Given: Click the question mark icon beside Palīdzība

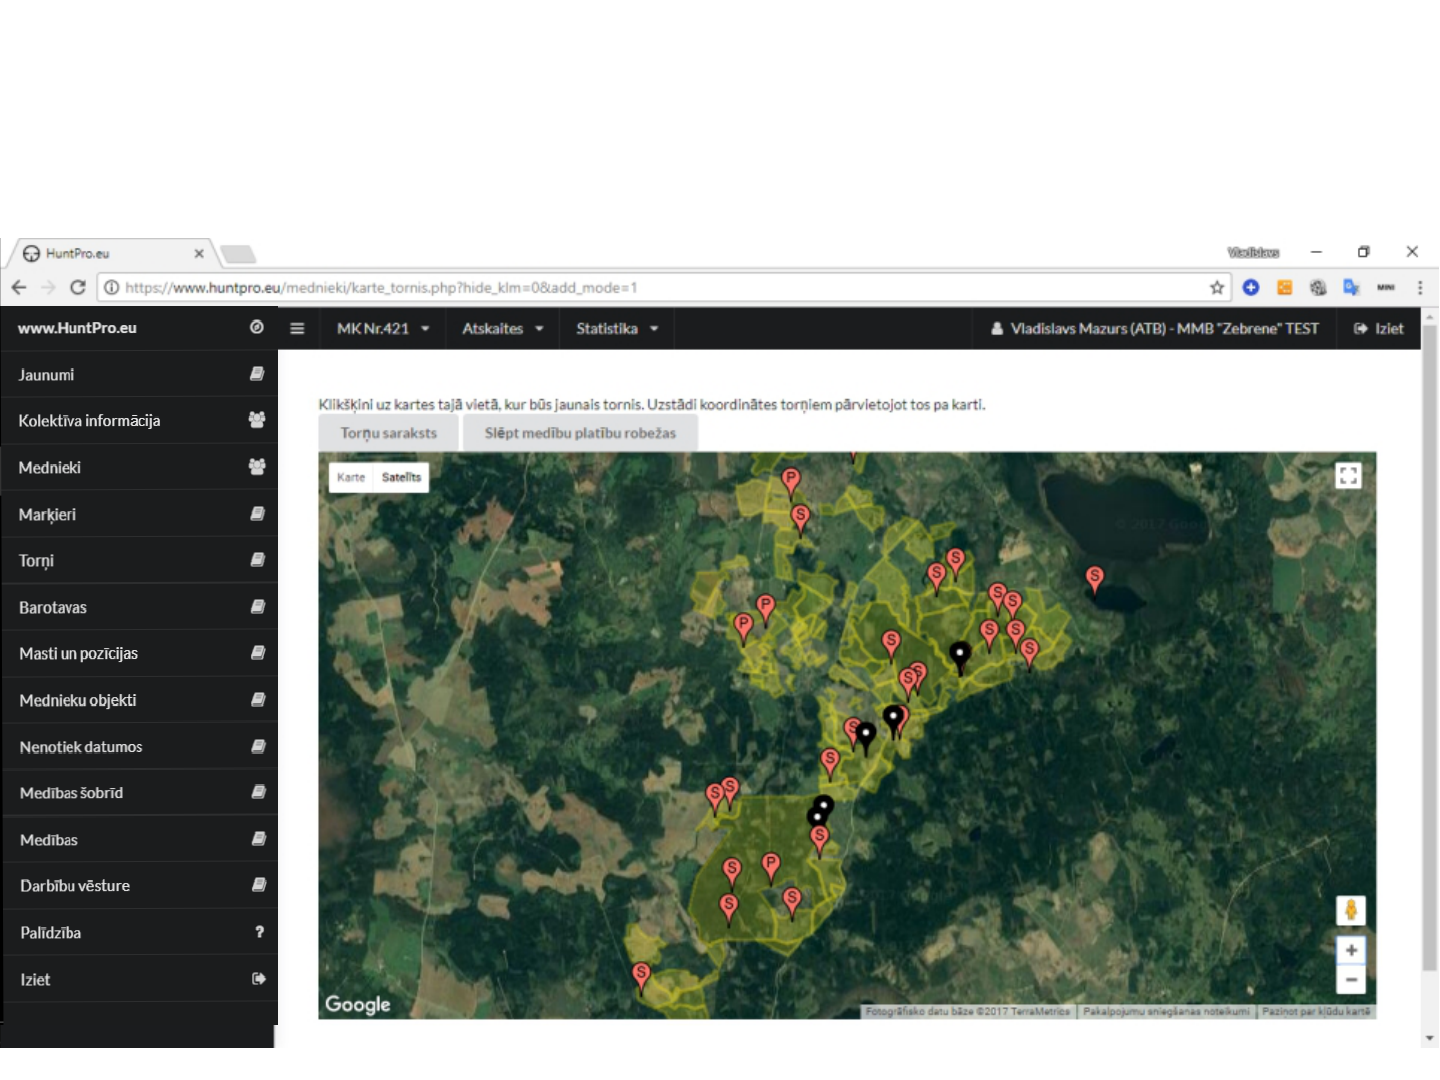Looking at the screenshot, I should 259,932.
